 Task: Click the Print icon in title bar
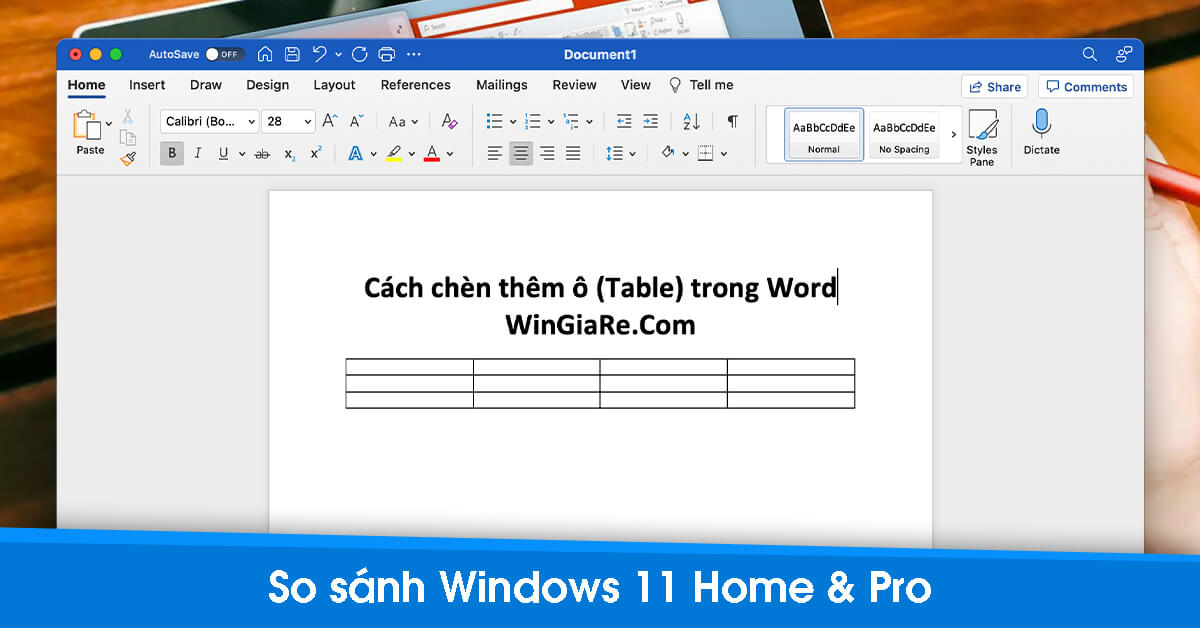point(387,54)
